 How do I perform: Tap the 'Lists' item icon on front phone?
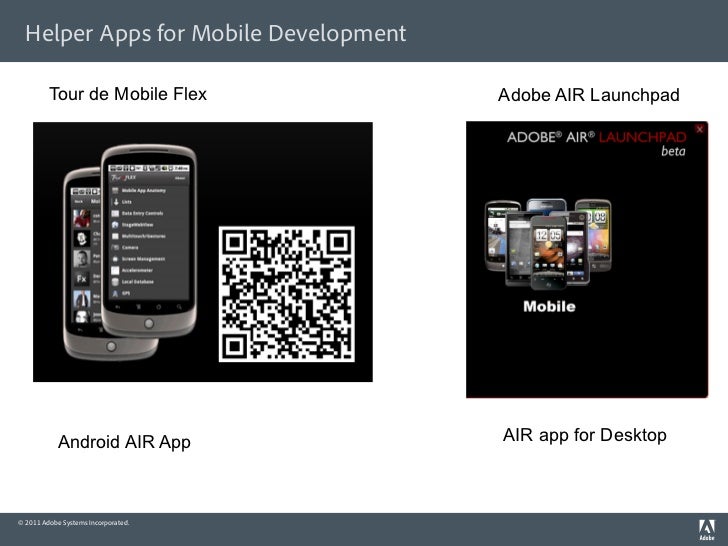pyautogui.click(x=116, y=202)
